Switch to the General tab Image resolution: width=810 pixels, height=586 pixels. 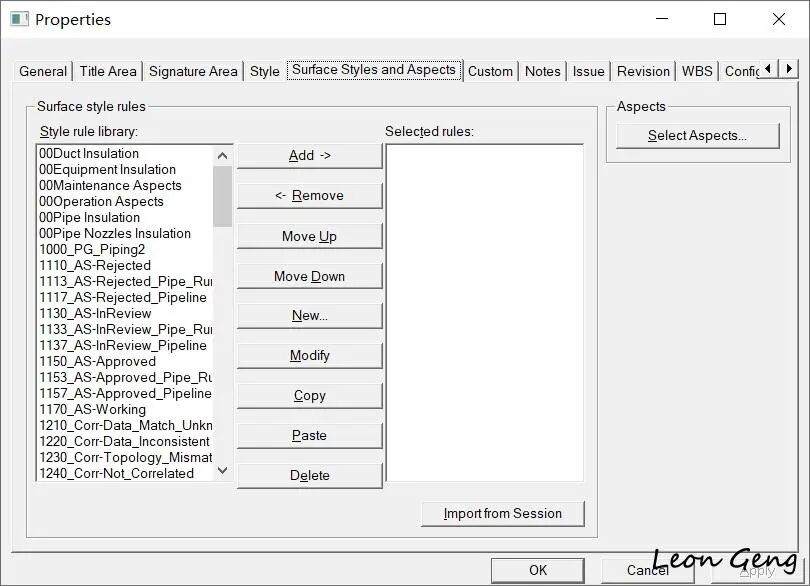click(x=43, y=71)
